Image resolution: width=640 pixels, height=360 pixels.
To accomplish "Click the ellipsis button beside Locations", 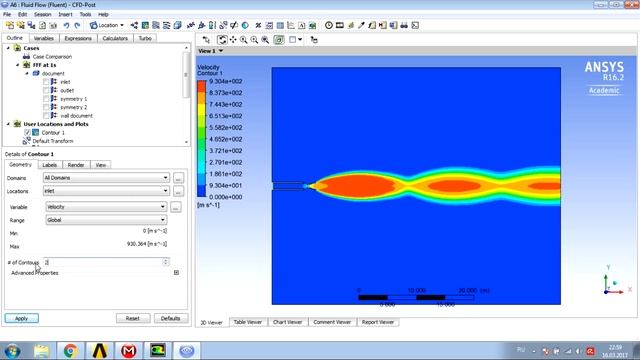I will tap(178, 191).
